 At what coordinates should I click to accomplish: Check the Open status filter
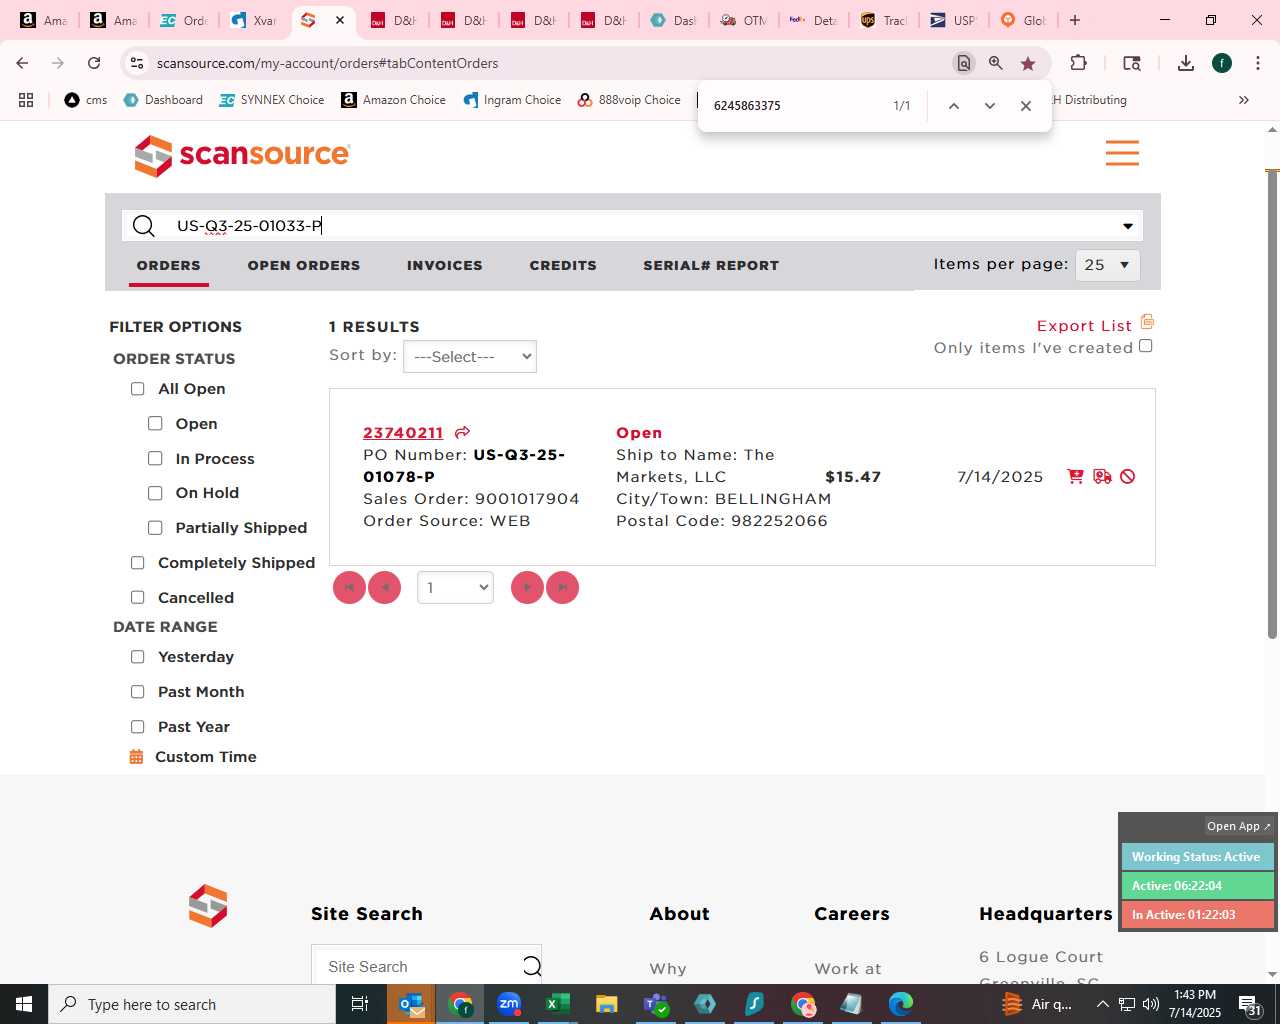[x=155, y=424]
